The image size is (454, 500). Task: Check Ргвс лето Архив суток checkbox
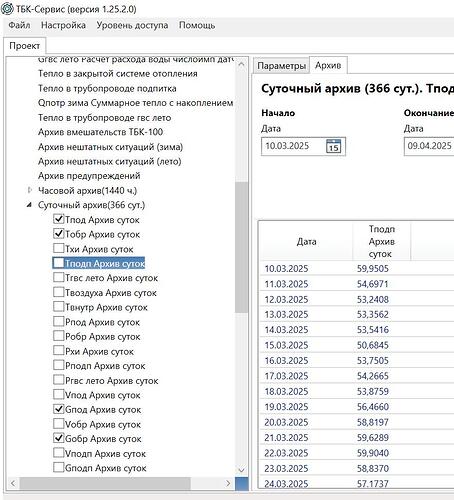(58, 380)
